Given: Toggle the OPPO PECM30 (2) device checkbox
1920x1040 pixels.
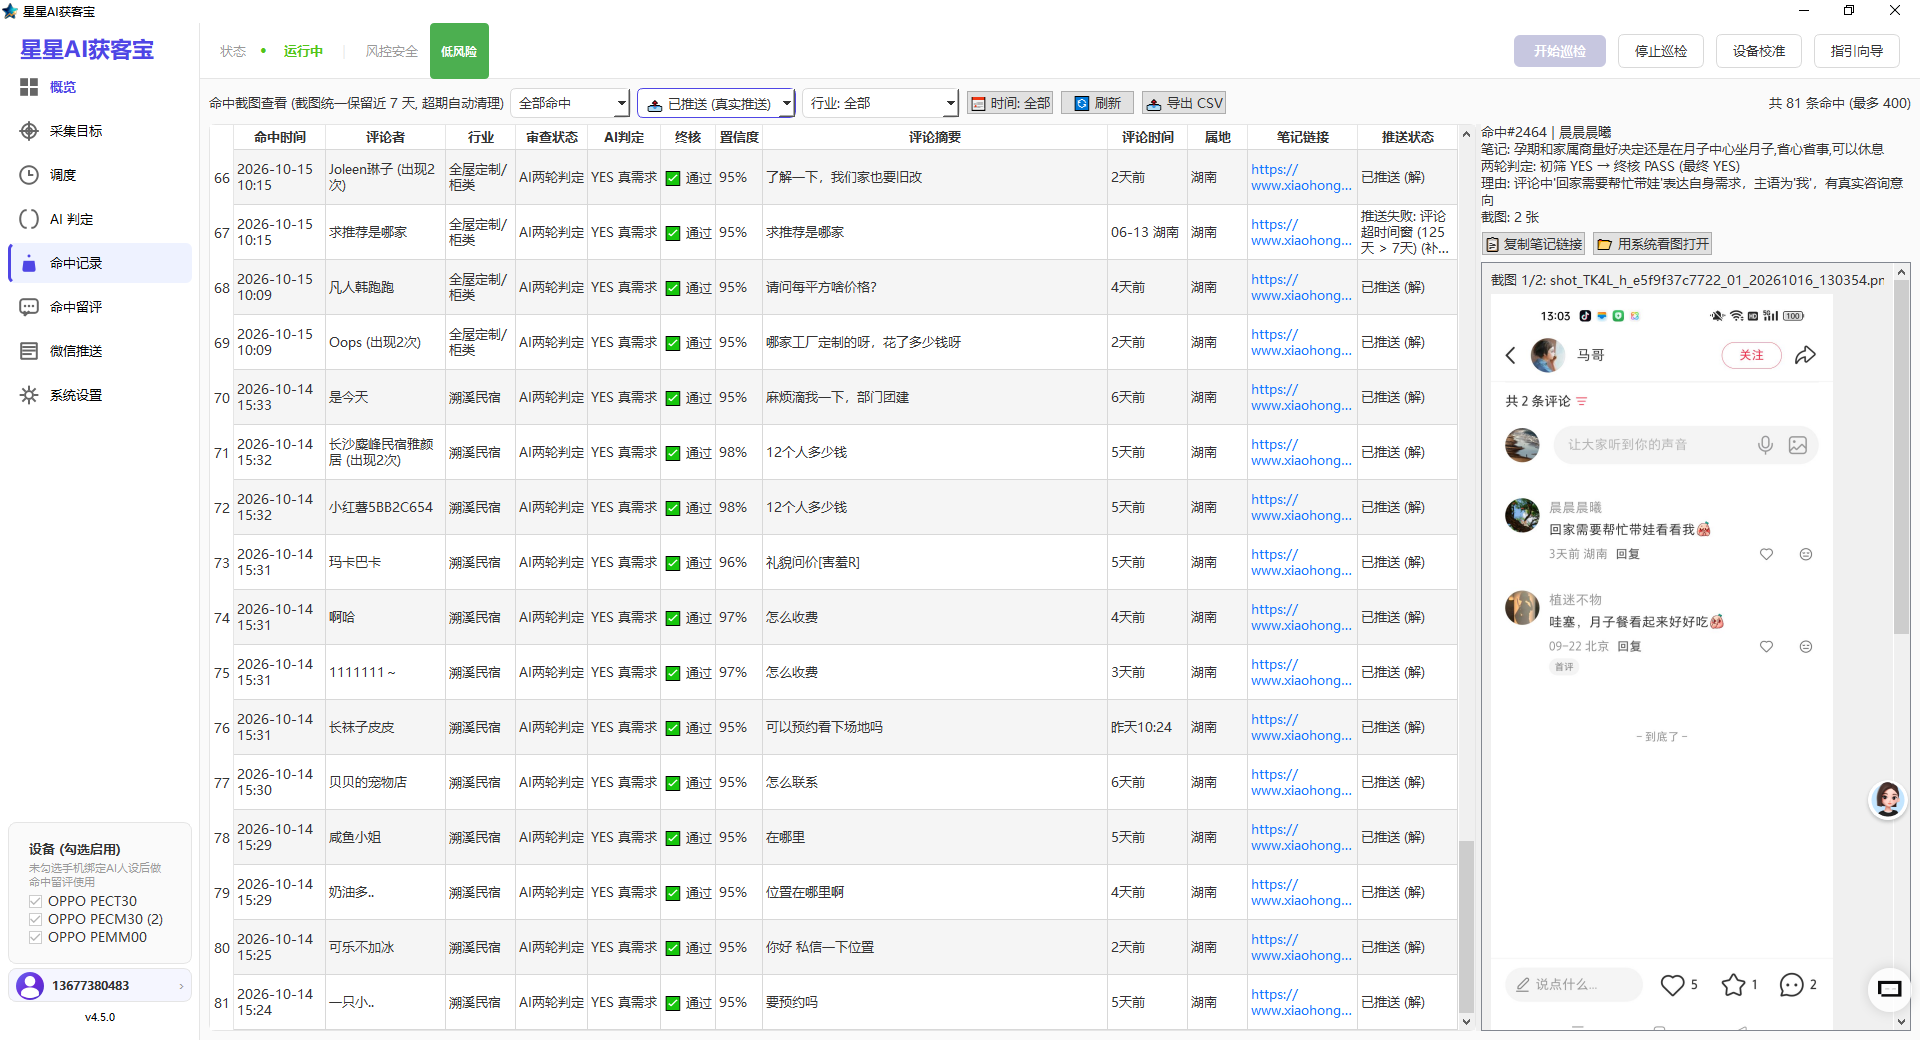Looking at the screenshot, I should (36, 919).
